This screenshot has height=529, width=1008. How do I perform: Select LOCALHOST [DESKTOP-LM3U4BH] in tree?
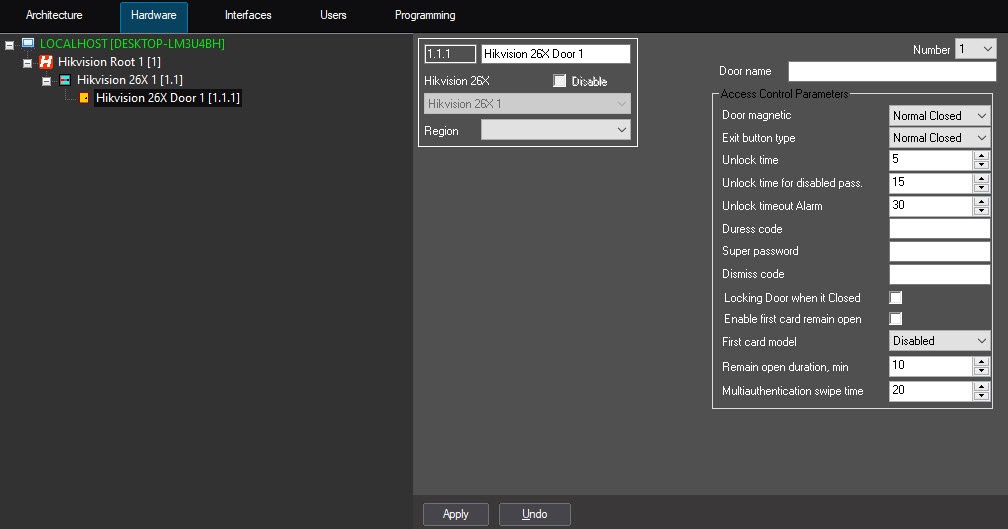coord(132,44)
